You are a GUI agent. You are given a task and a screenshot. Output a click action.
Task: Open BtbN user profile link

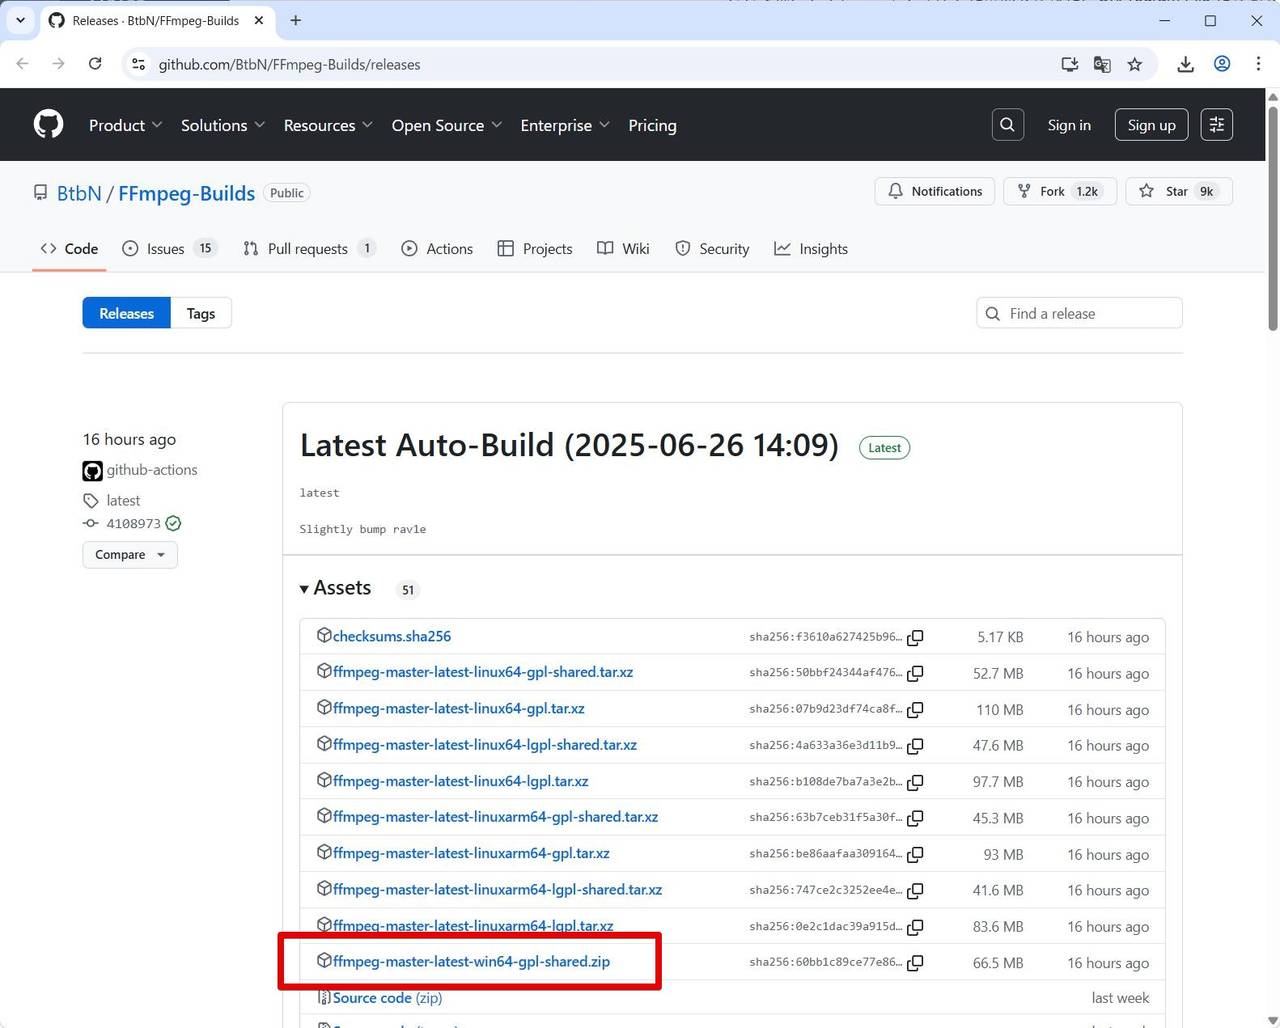click(x=79, y=193)
